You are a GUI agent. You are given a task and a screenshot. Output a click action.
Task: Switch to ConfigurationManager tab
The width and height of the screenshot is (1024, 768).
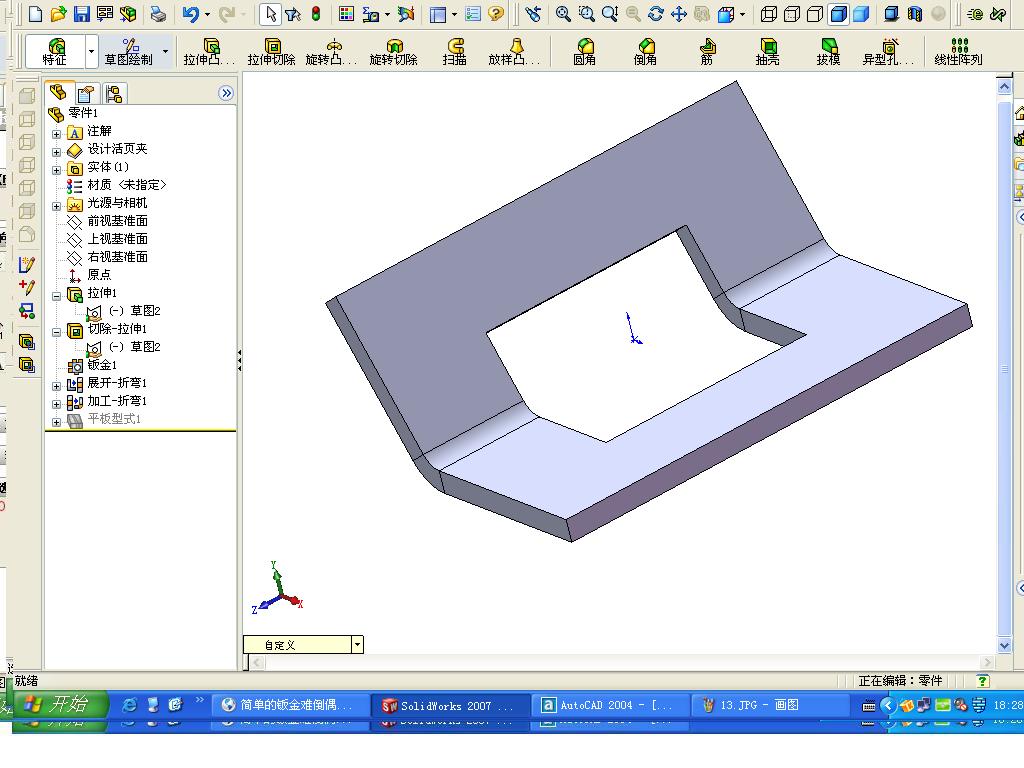click(x=114, y=94)
